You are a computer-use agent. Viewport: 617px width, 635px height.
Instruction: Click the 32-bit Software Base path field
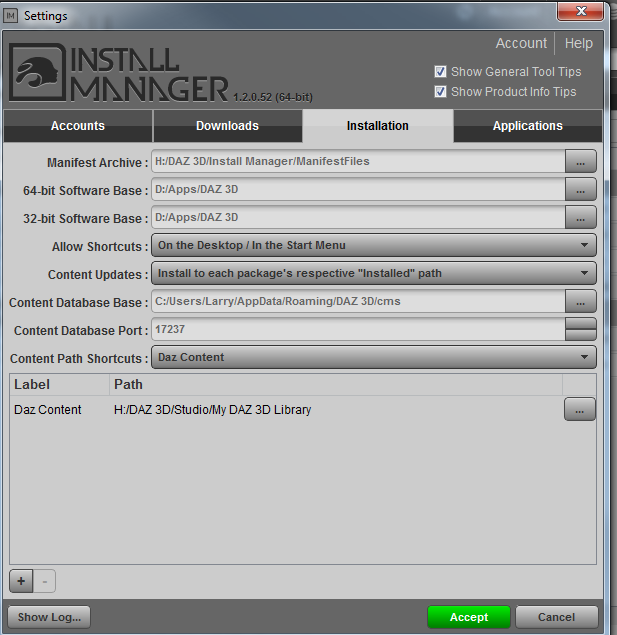coord(358,217)
